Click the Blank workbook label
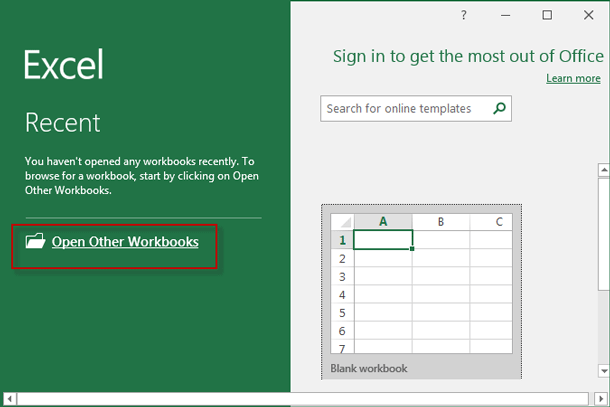 click(x=368, y=368)
